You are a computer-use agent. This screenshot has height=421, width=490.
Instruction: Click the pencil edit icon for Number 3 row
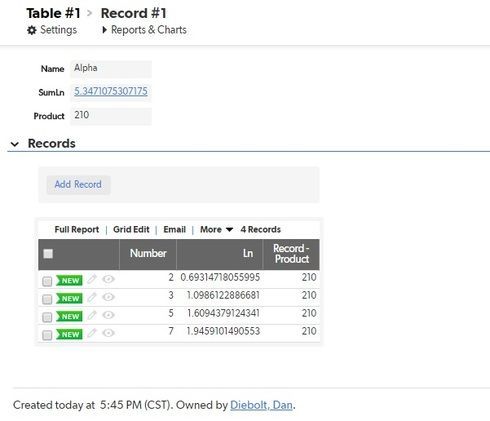92,297
